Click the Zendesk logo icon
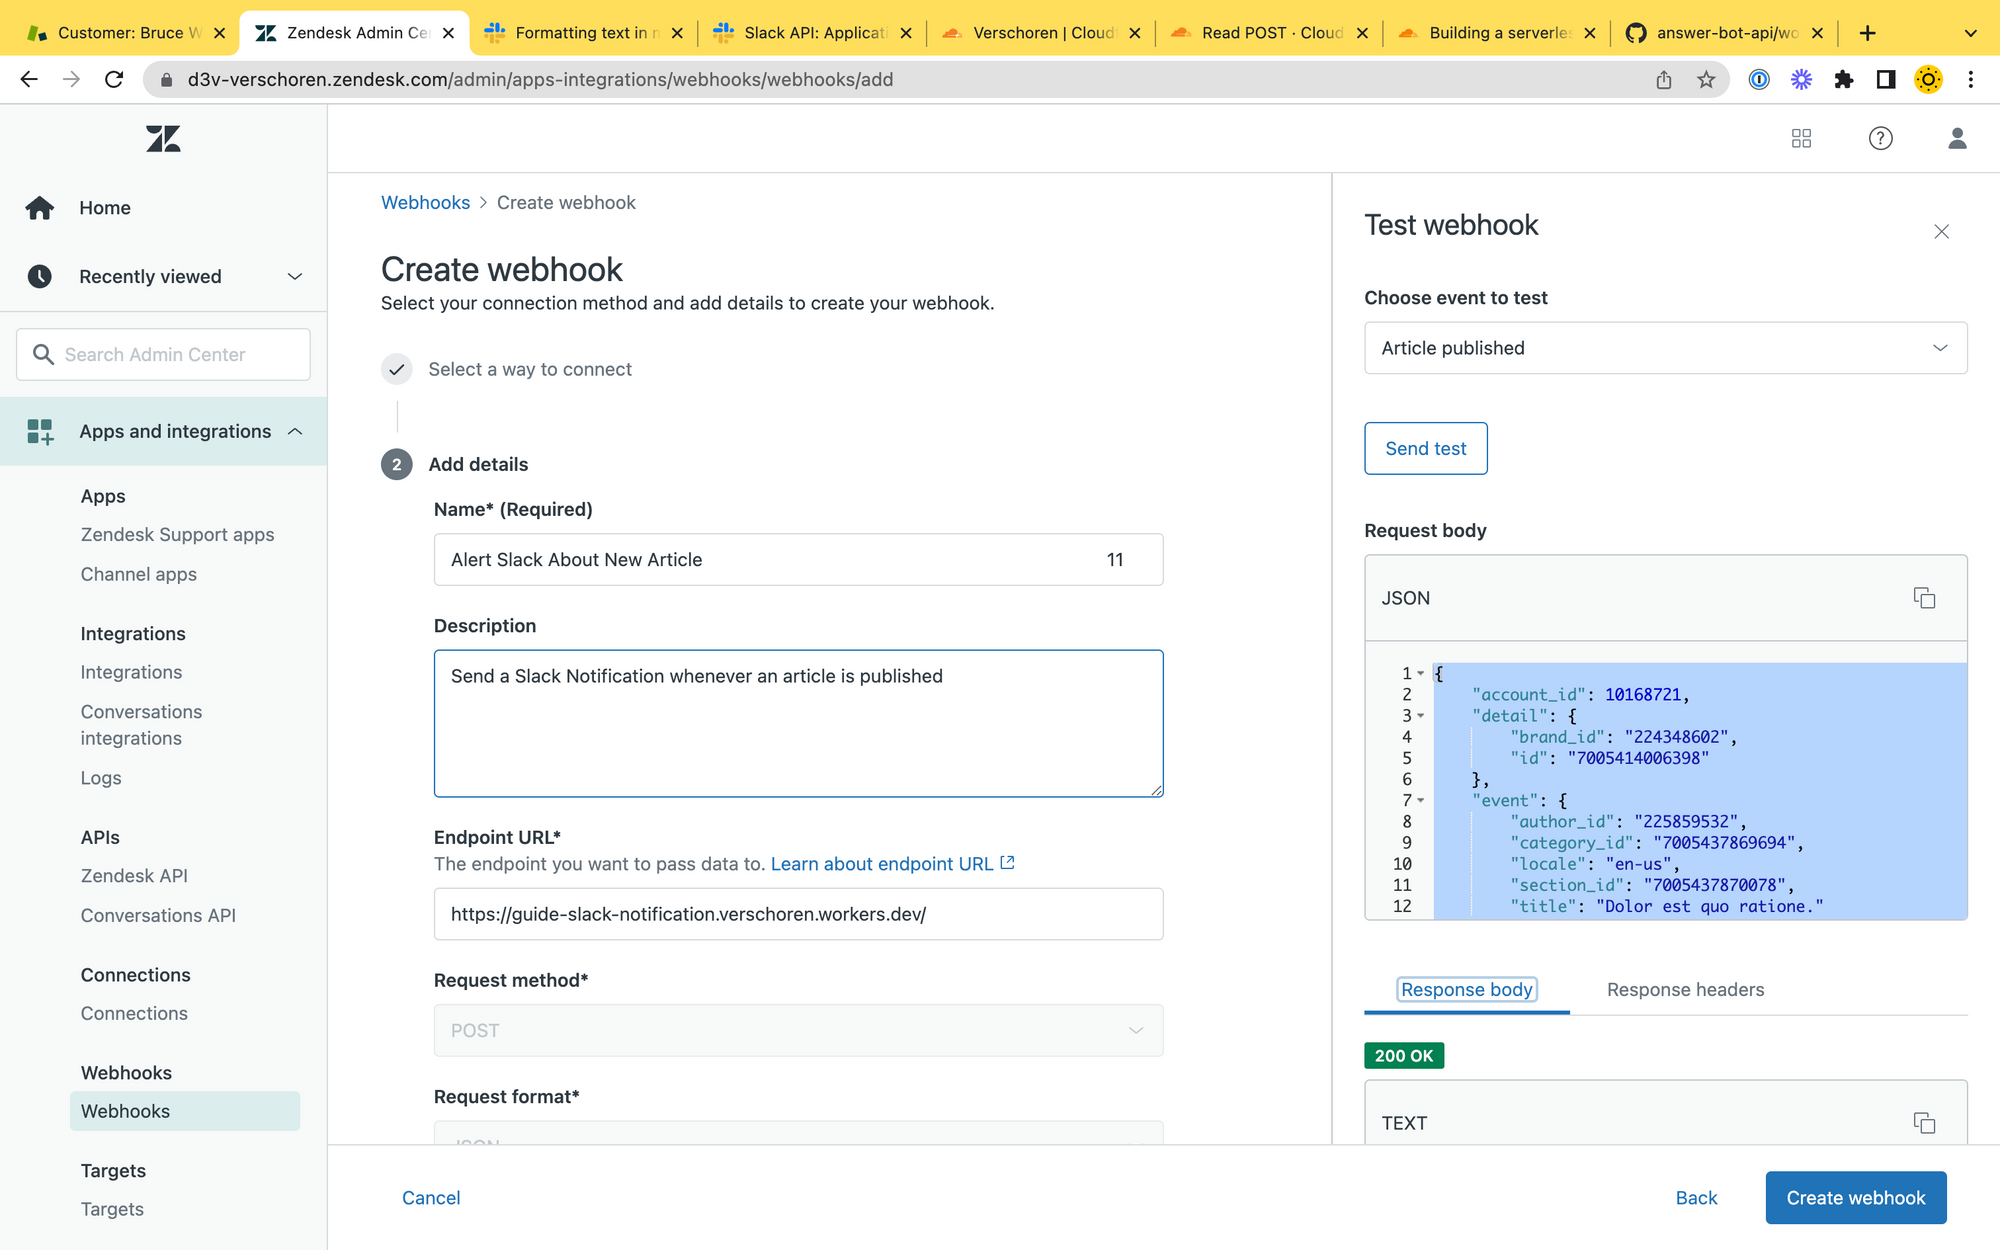The height and width of the screenshot is (1250, 2000). 163,138
